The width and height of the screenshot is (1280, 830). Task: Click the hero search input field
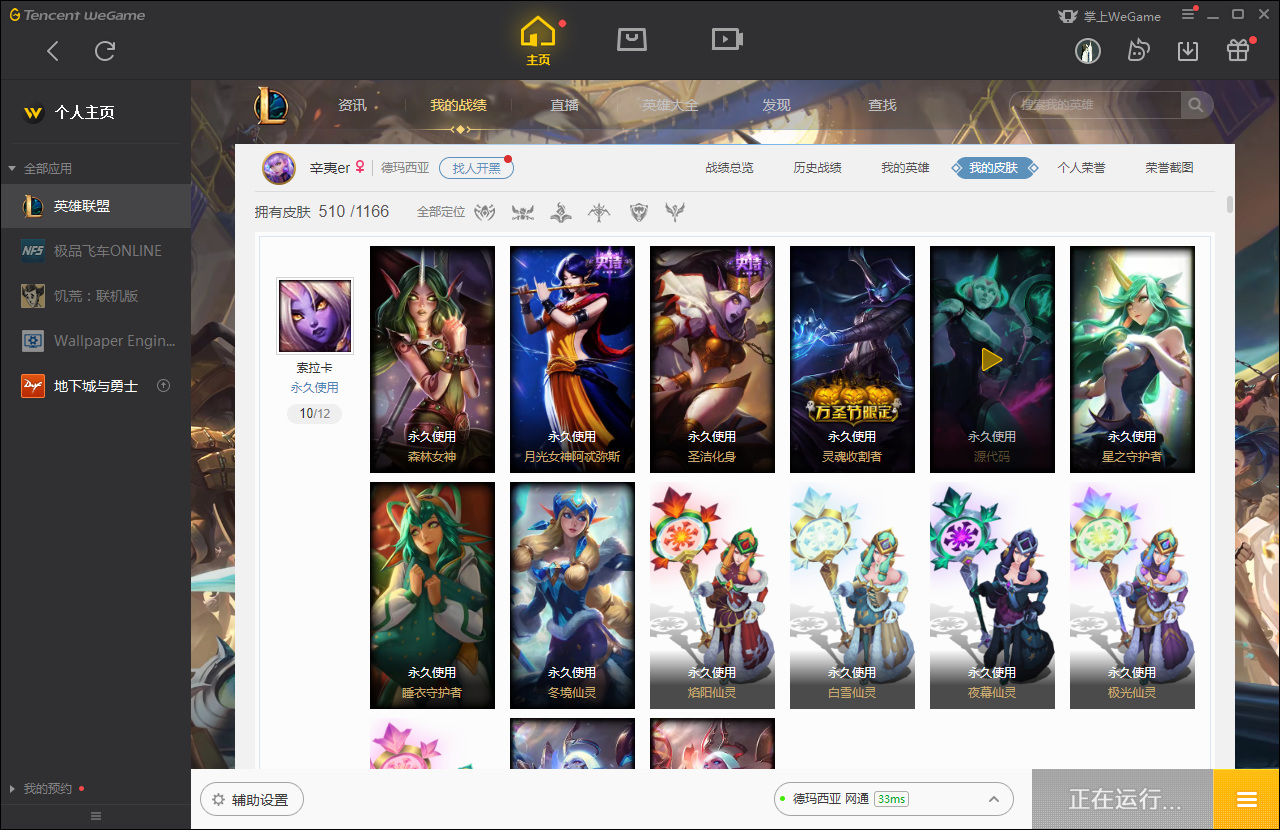[x=1095, y=105]
